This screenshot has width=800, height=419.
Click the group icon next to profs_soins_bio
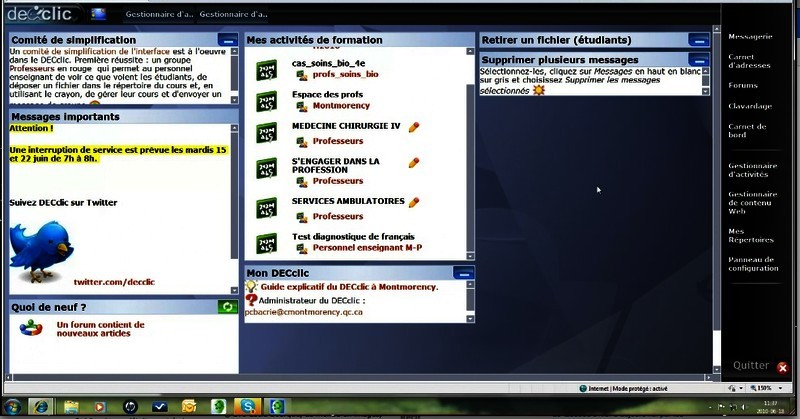302,75
